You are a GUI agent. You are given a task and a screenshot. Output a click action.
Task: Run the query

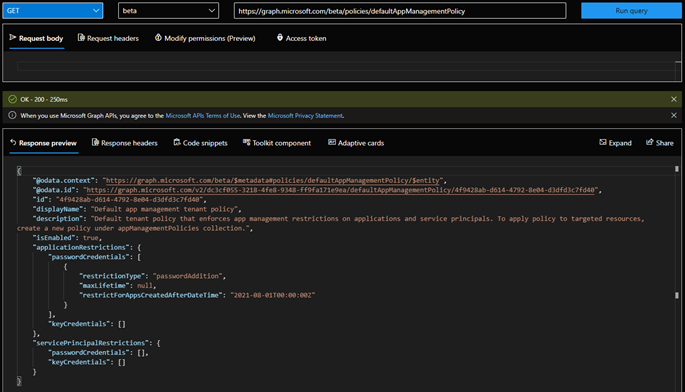pos(631,11)
